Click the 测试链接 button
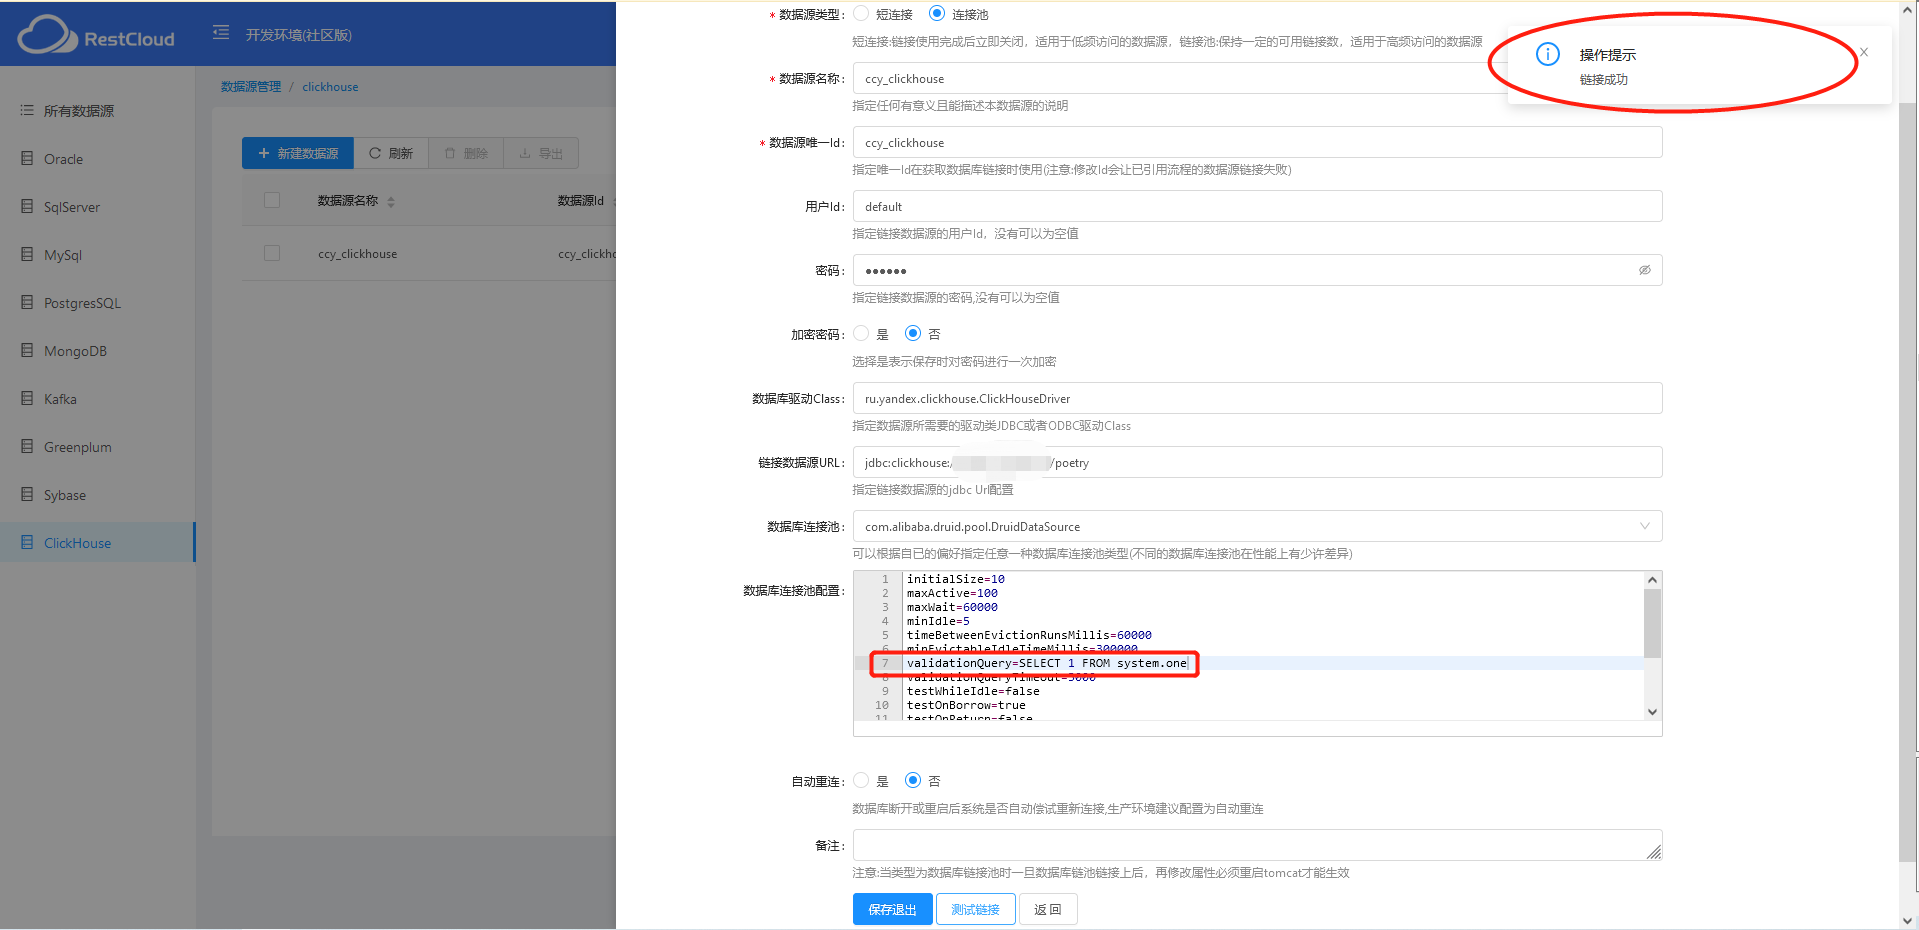This screenshot has width=1919, height=930. [975, 909]
